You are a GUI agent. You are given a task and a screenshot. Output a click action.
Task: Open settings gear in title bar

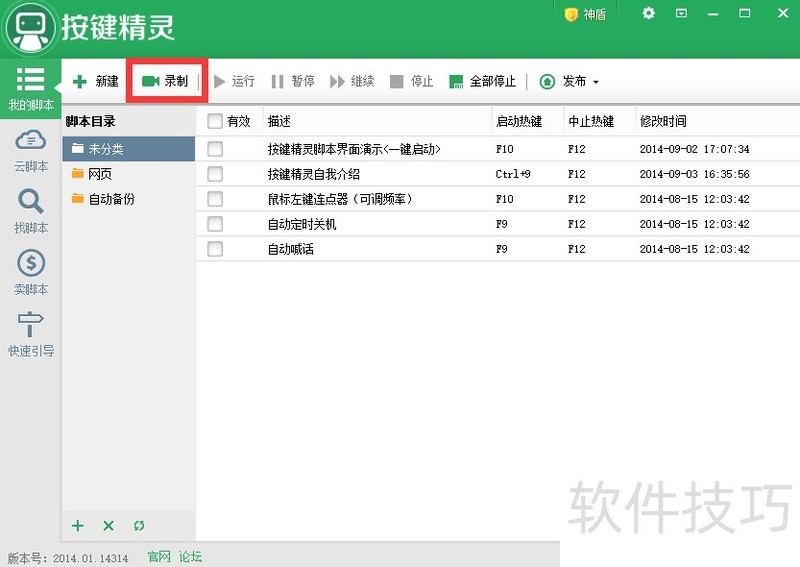[649, 13]
